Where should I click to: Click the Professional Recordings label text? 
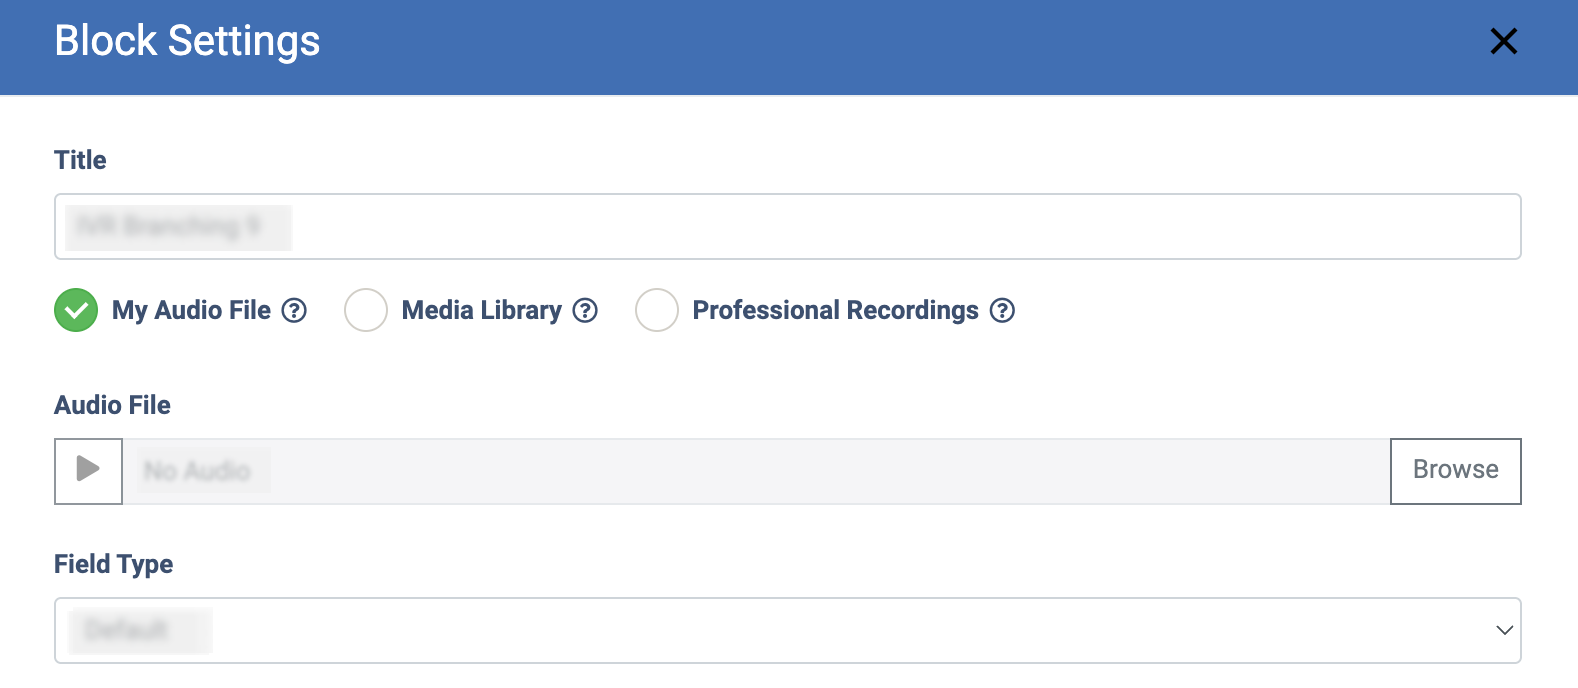click(x=835, y=311)
